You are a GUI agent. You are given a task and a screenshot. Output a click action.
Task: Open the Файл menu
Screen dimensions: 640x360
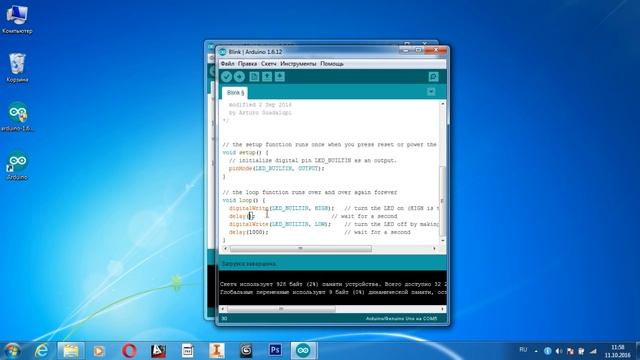tap(227, 64)
